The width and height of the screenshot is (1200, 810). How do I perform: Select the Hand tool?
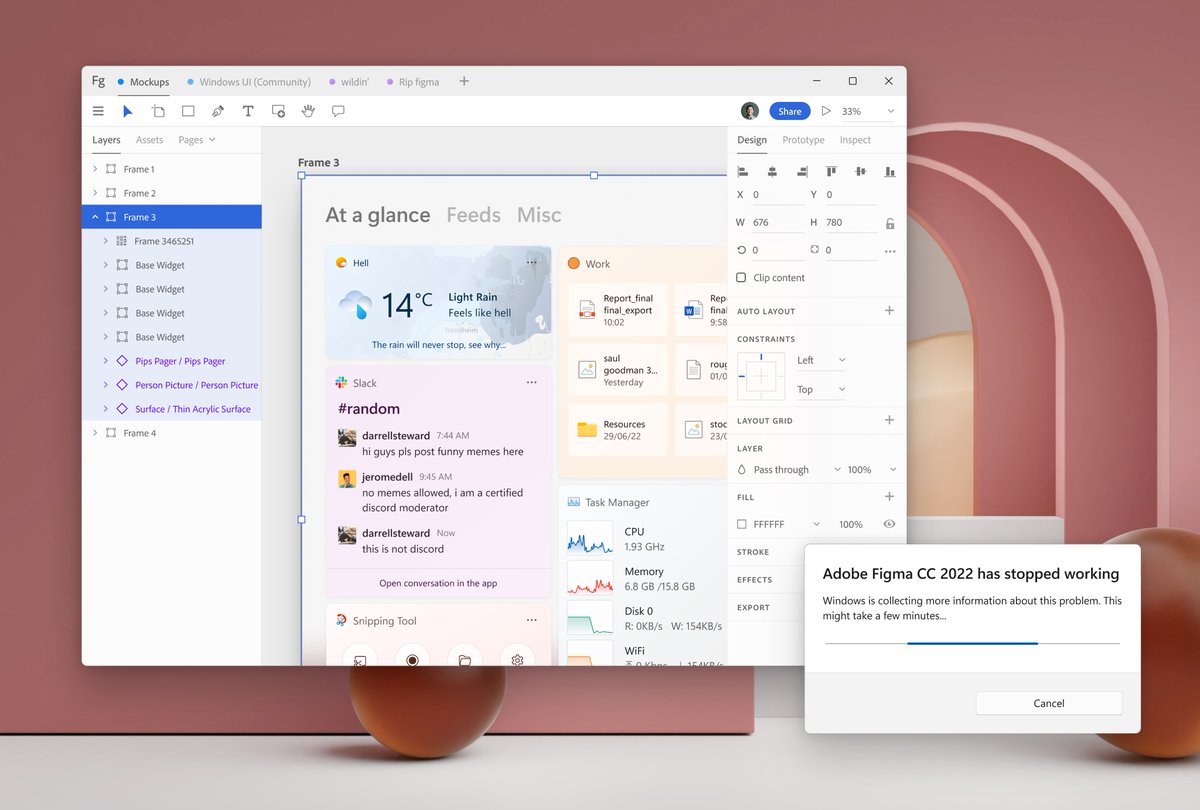[x=308, y=111]
